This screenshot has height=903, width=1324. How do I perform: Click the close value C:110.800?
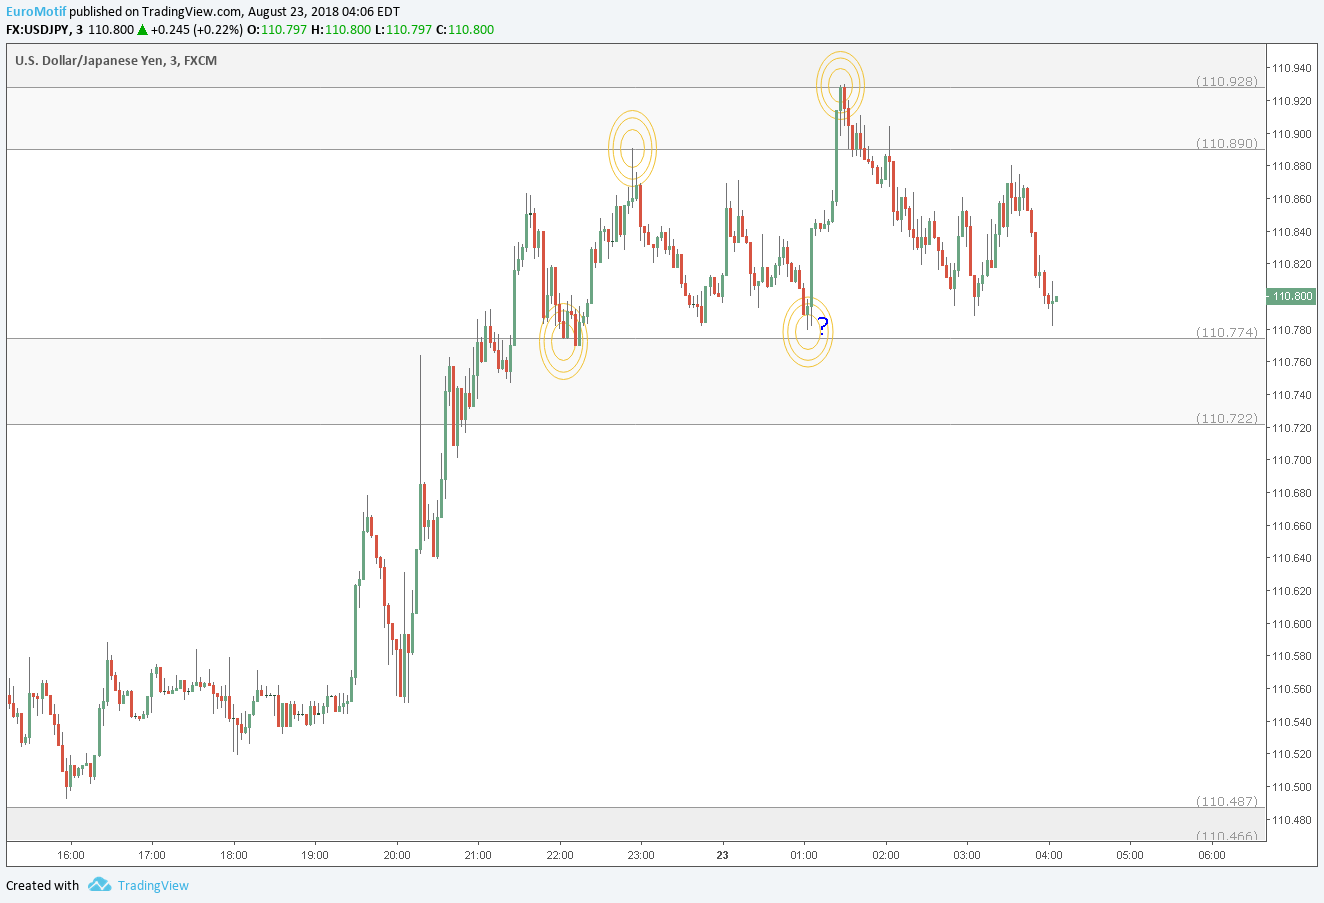(465, 30)
